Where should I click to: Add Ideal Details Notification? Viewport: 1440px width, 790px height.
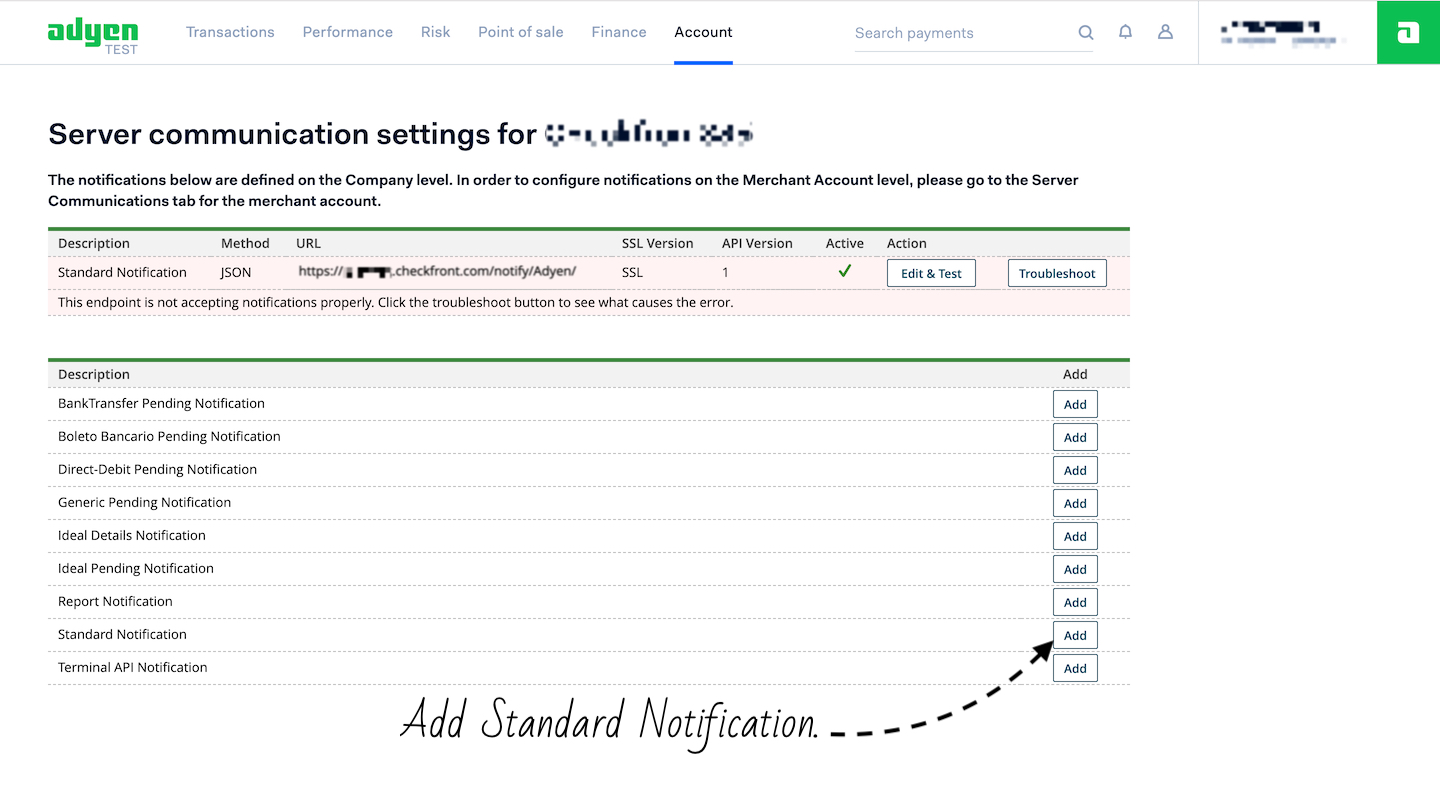(x=1075, y=536)
